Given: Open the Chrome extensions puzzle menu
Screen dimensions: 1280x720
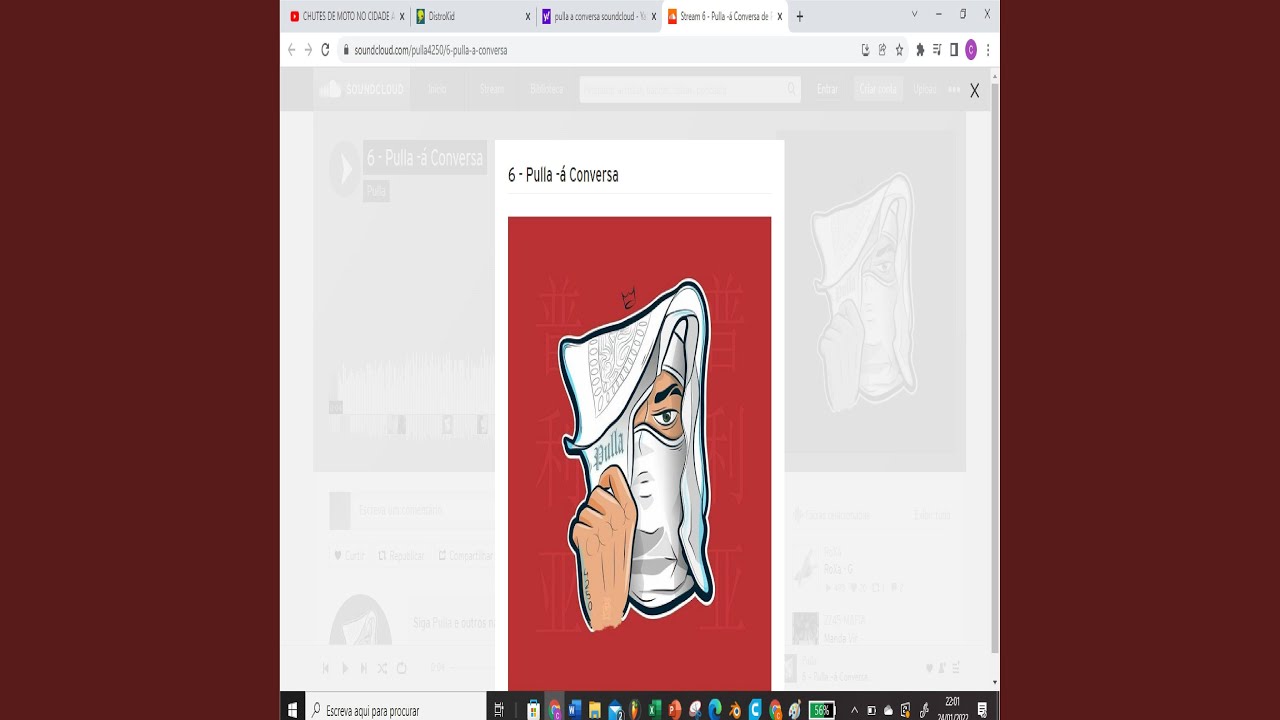Looking at the screenshot, I should tap(920, 49).
